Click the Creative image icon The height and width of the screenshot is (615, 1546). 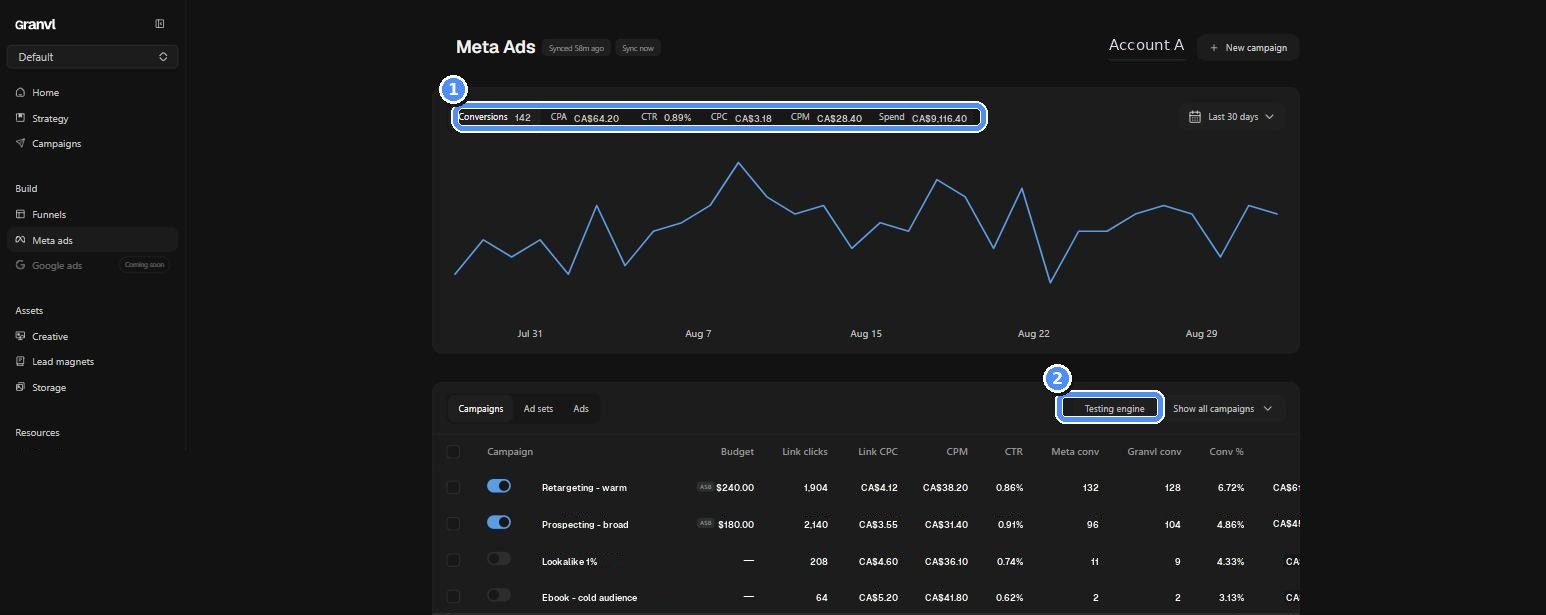coord(20,336)
